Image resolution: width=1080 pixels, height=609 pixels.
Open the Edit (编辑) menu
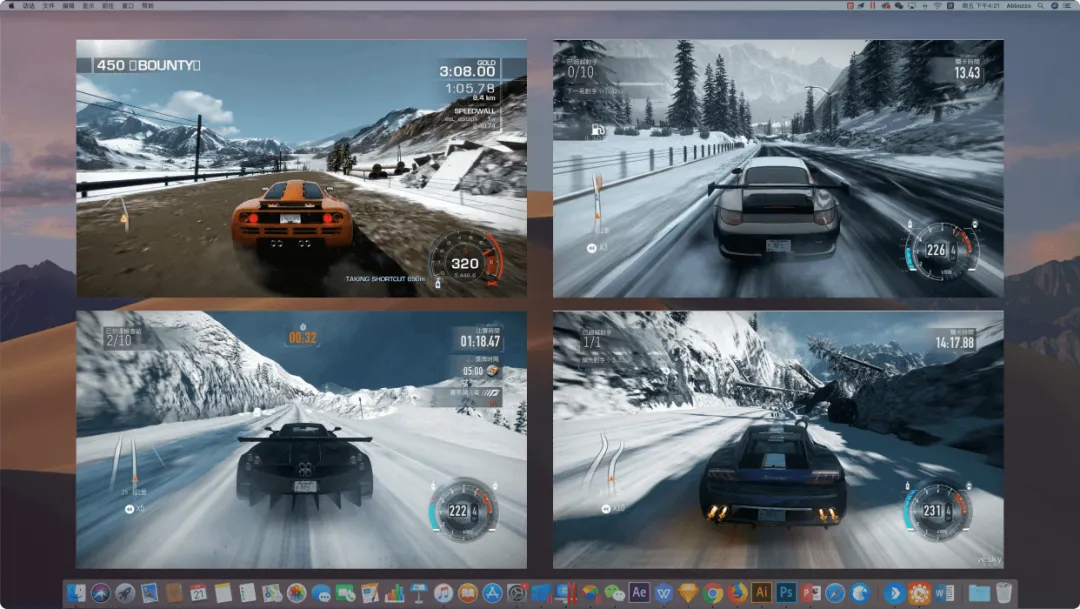[x=68, y=6]
